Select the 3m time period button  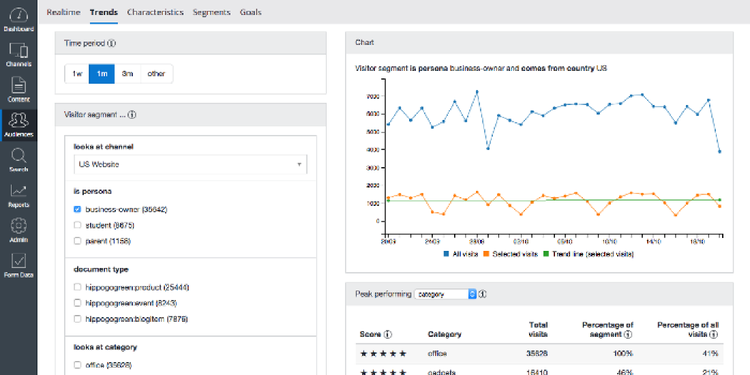click(127, 74)
